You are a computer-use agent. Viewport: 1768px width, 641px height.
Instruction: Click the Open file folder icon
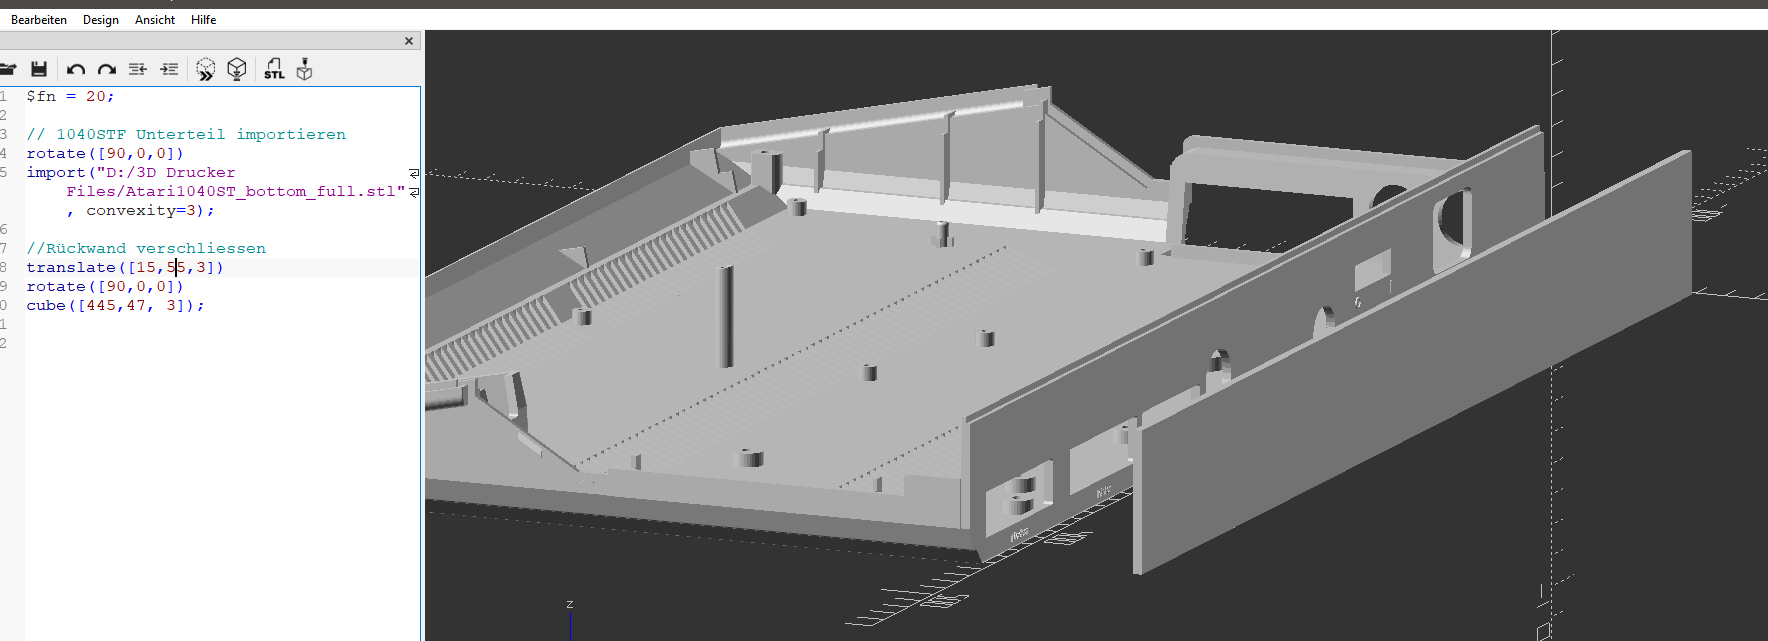coord(8,69)
